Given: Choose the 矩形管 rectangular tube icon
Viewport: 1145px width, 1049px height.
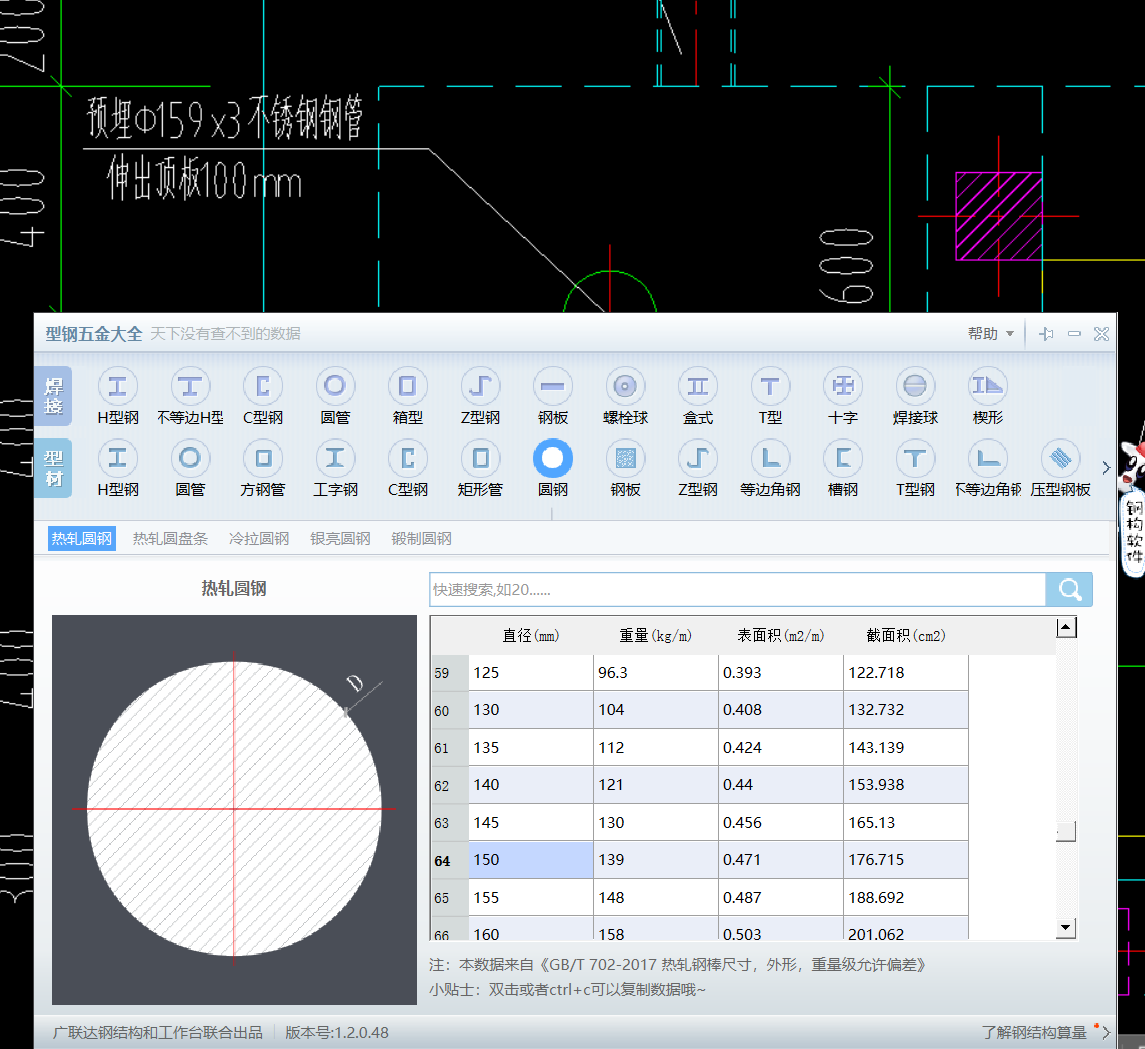Looking at the screenshot, I should [480, 458].
